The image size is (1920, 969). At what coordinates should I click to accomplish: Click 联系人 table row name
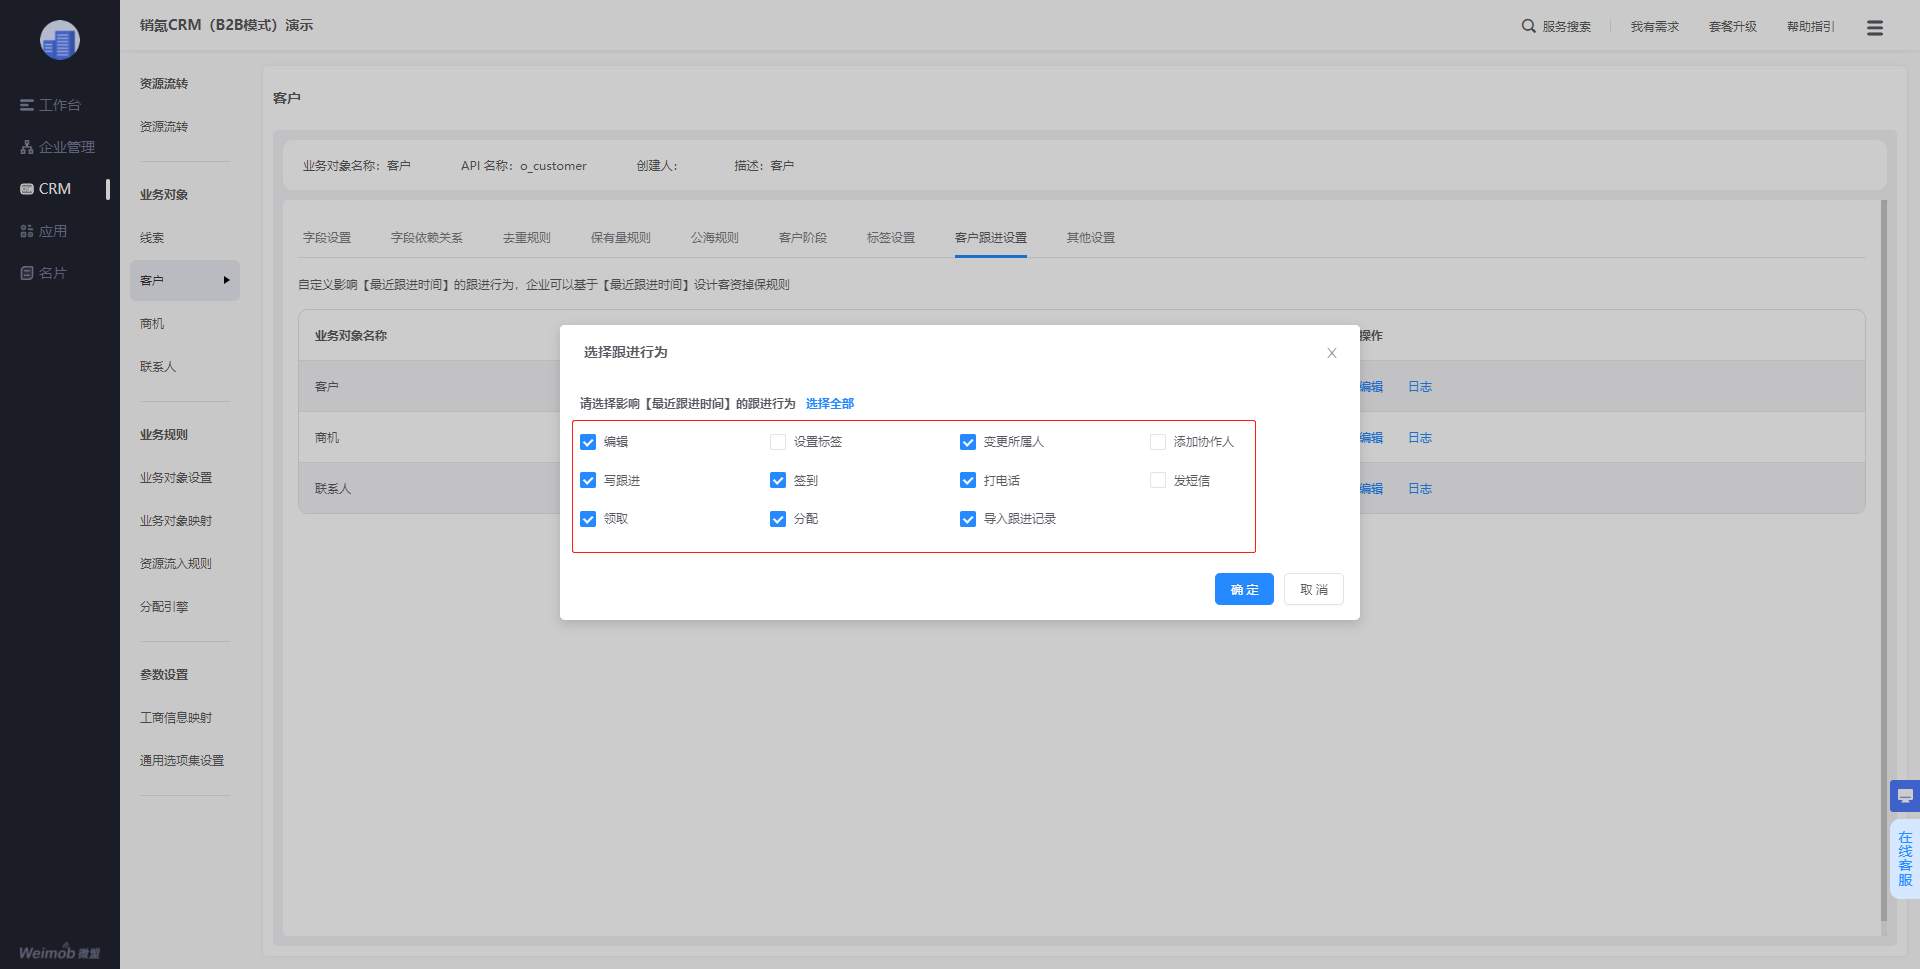(333, 489)
